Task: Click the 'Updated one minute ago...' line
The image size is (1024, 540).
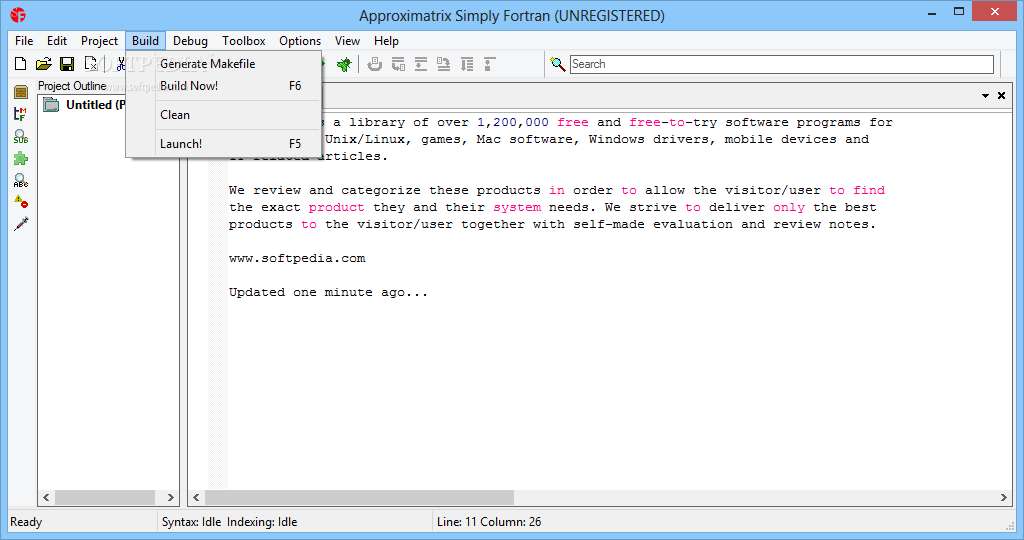Action: 328,293
